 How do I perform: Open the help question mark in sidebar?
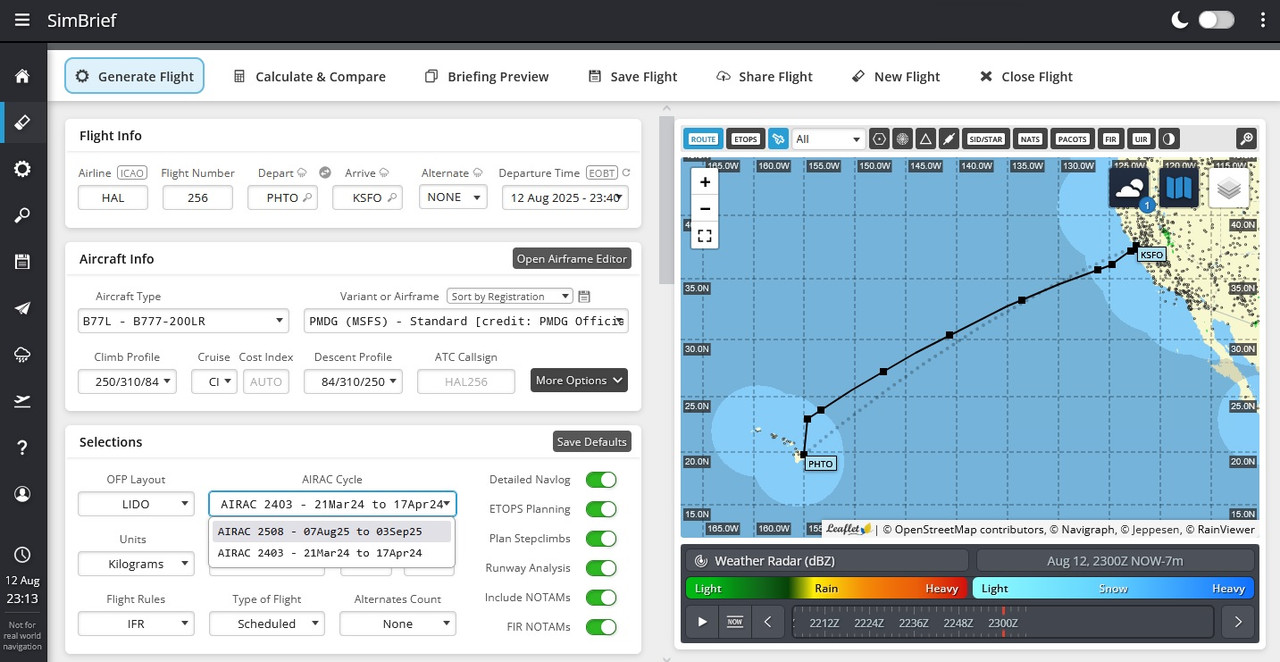[22, 447]
